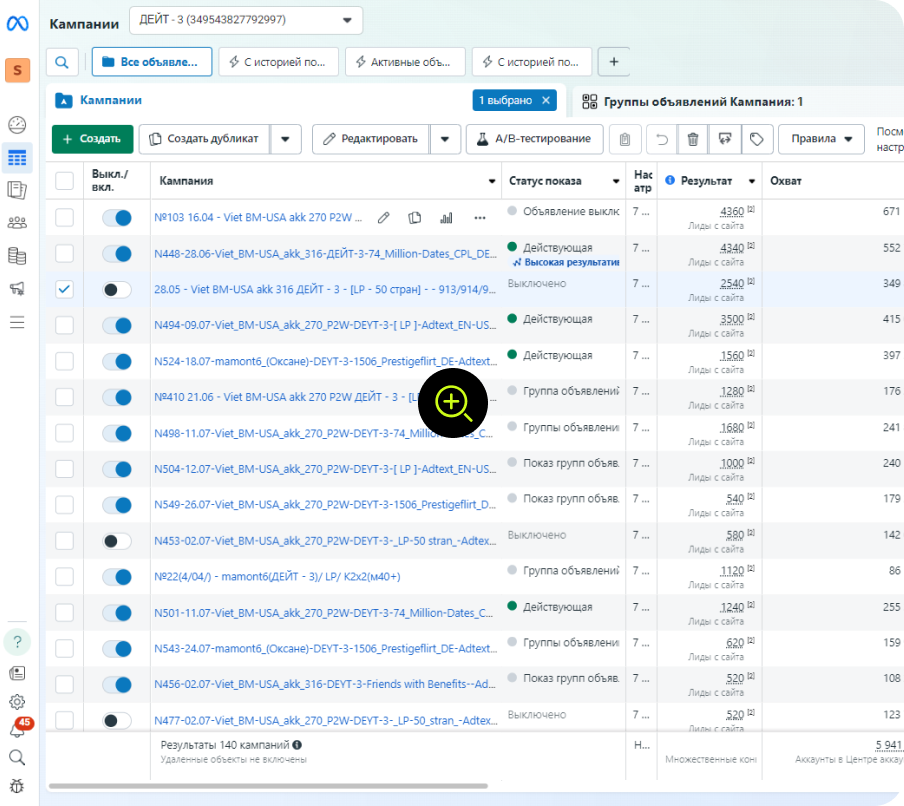Open the news feed icon in sidebar
904x806 pixels.
click(17, 673)
